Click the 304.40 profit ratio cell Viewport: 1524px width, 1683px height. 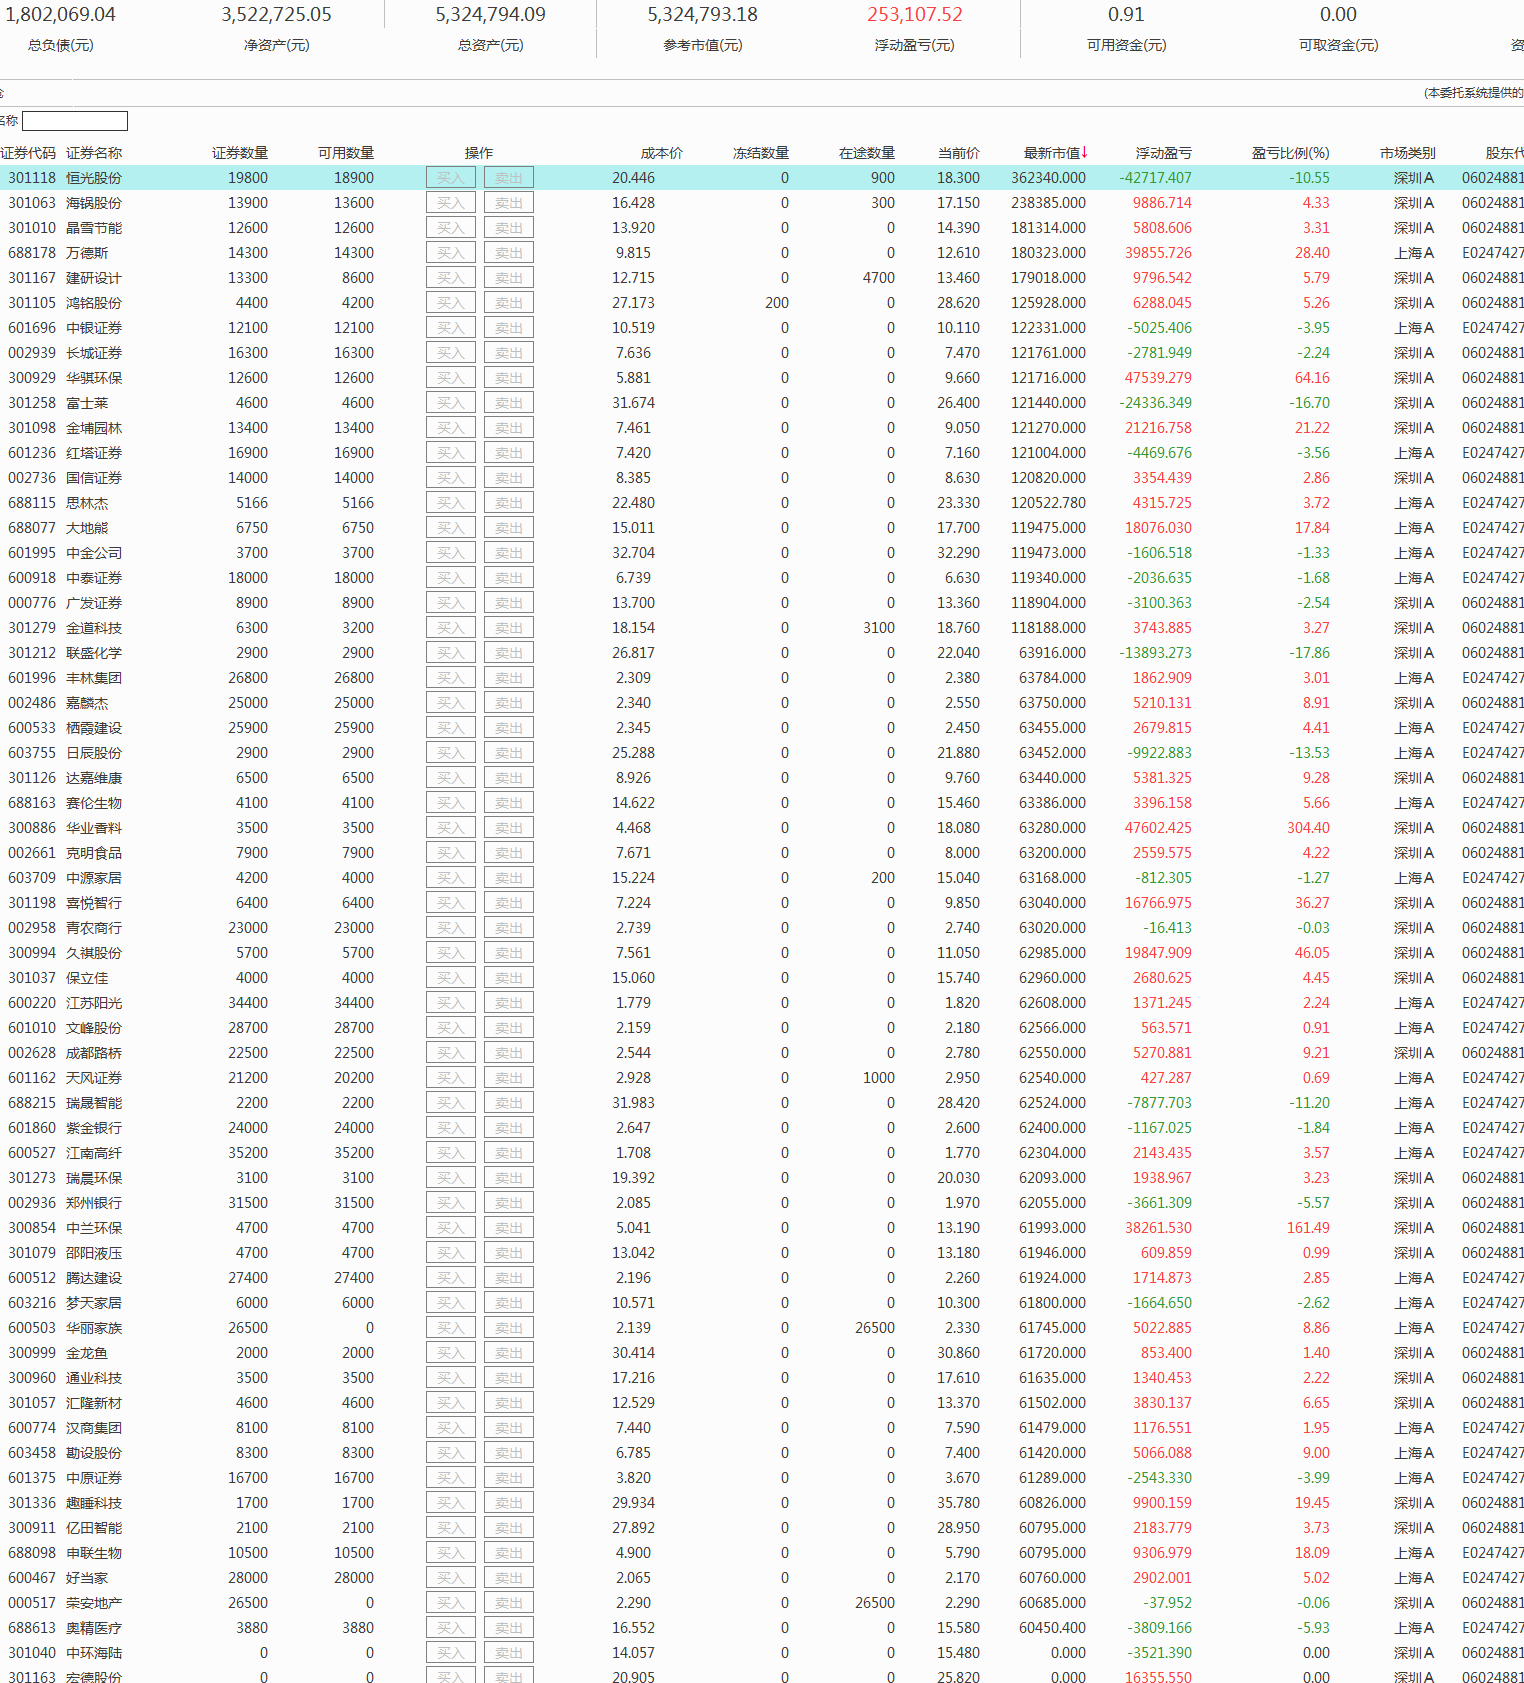tap(1308, 828)
